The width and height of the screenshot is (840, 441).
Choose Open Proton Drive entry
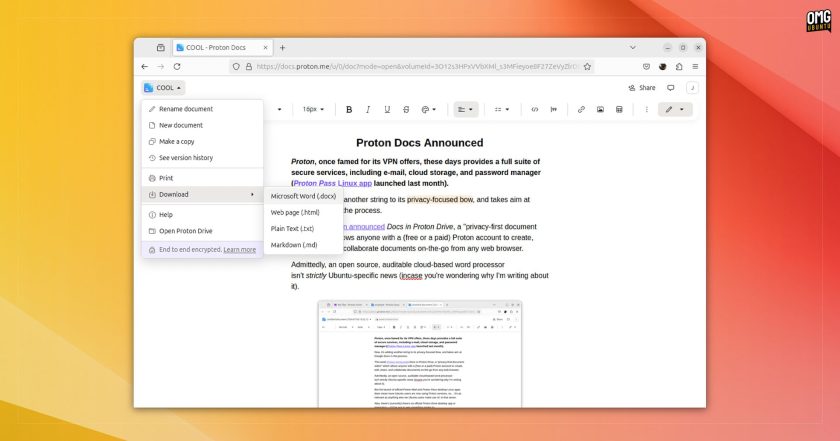tap(202, 231)
